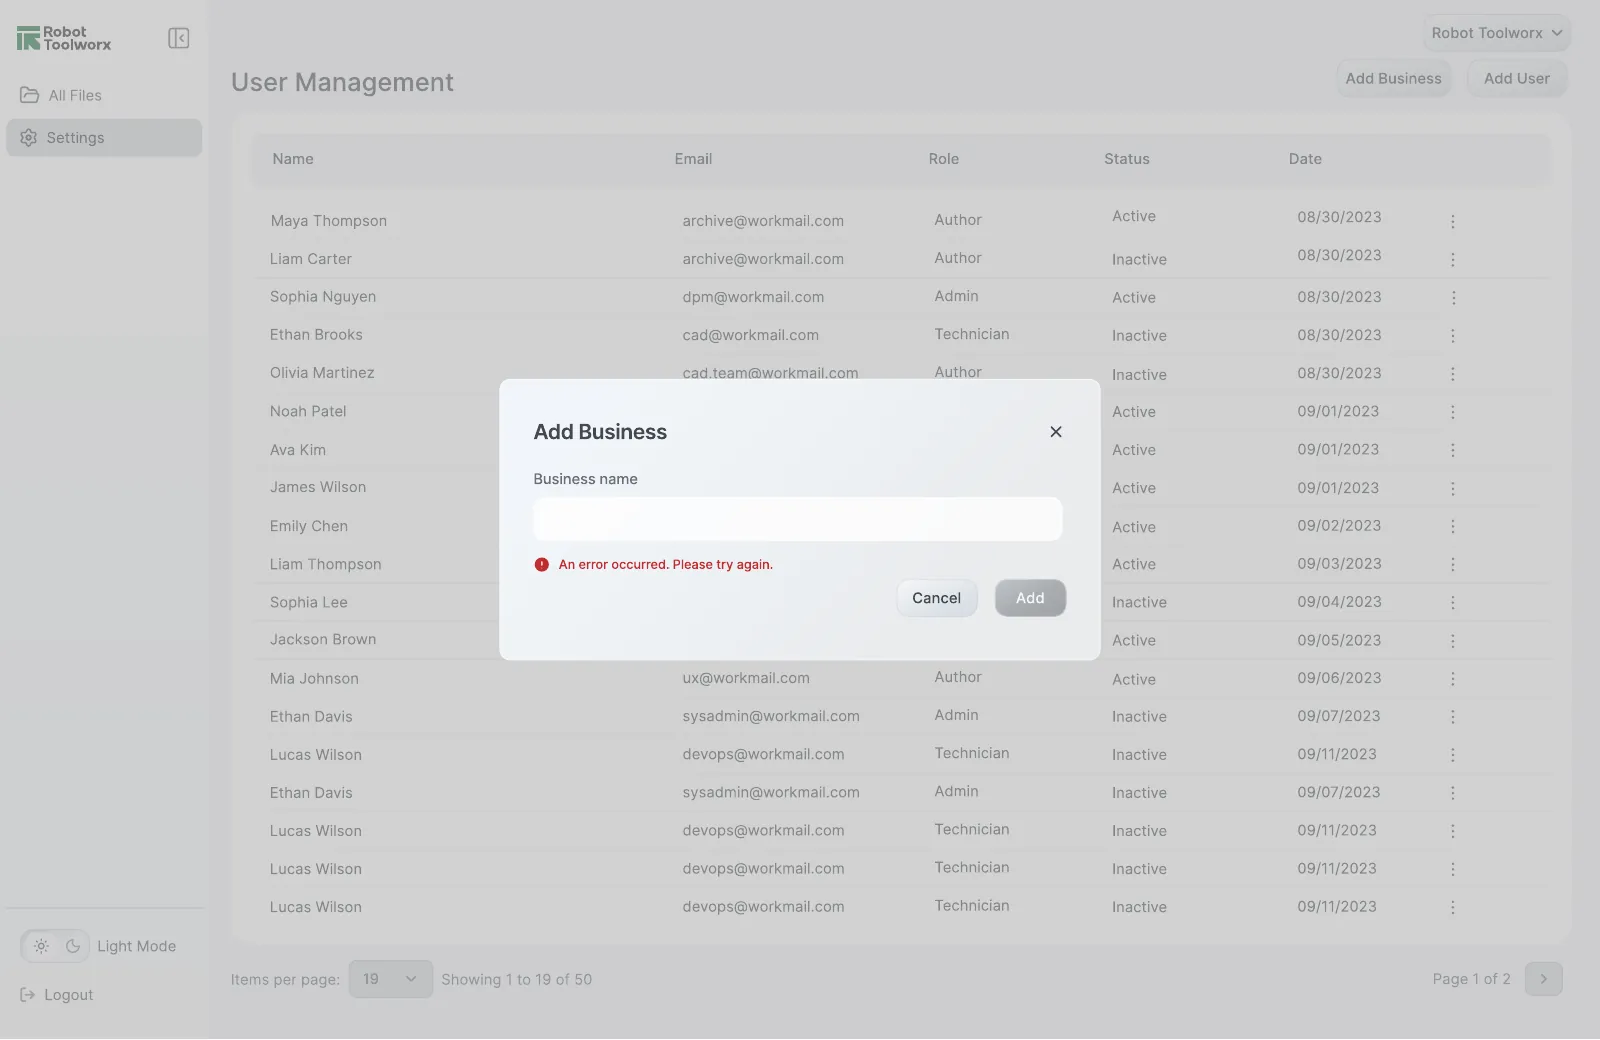Viewport: 1600px width, 1040px height.
Task: Click the red error alert icon
Action: pyautogui.click(x=542, y=564)
